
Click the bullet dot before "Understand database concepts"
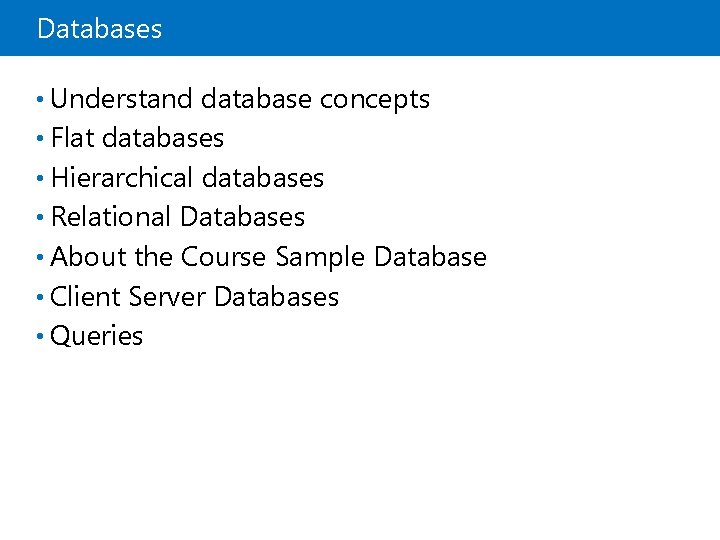click(x=38, y=100)
